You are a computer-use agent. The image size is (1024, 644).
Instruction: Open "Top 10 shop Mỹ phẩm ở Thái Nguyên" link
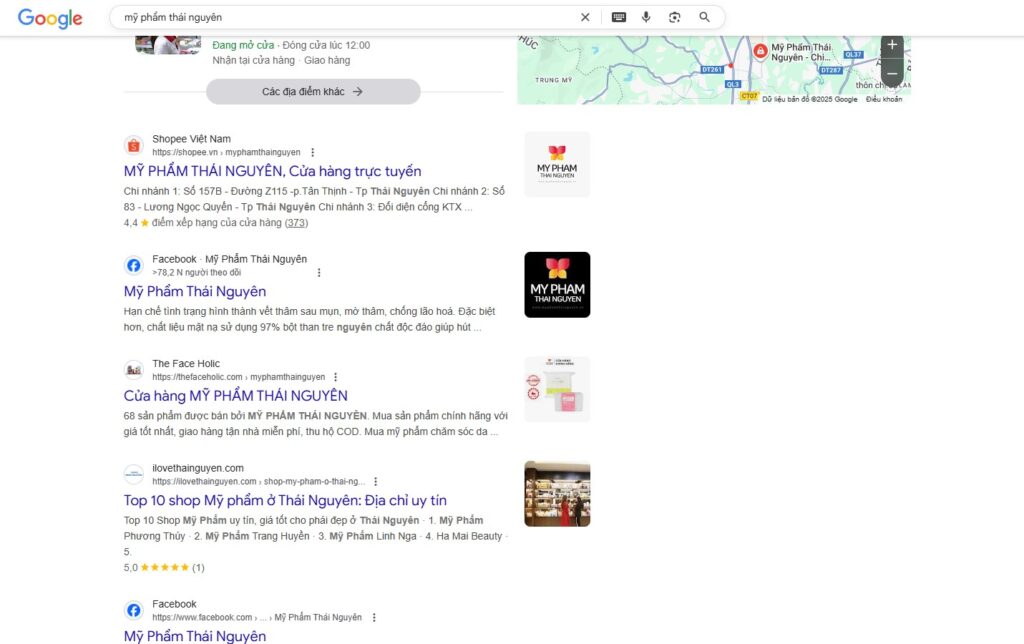tap(285, 500)
